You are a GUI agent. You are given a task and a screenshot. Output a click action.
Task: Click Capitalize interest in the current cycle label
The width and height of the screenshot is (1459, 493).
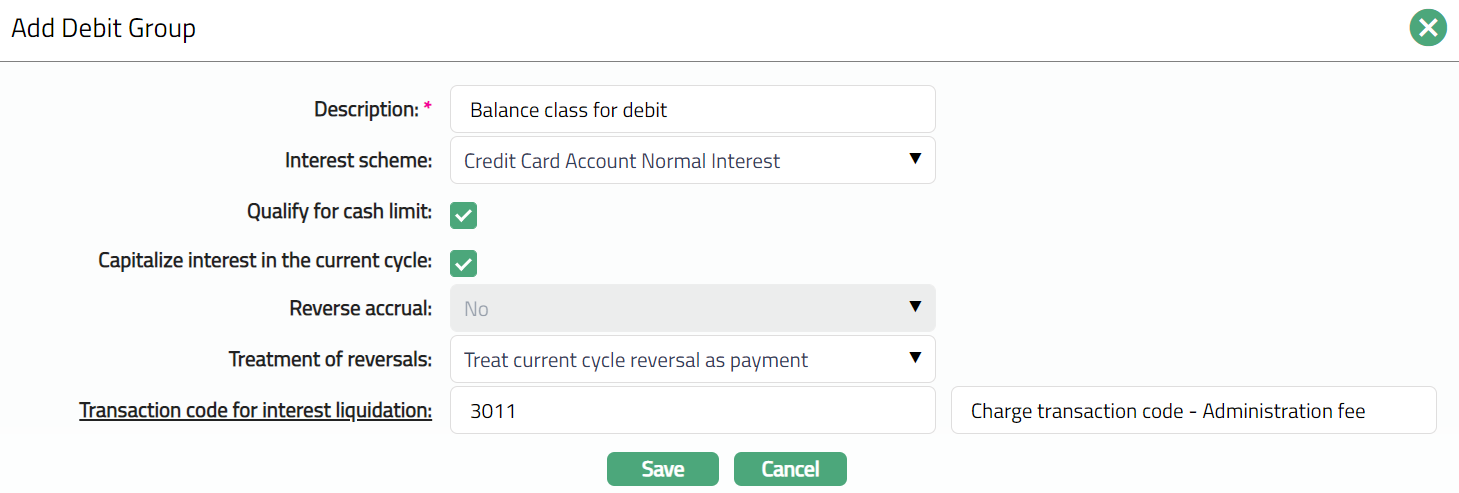click(x=264, y=261)
